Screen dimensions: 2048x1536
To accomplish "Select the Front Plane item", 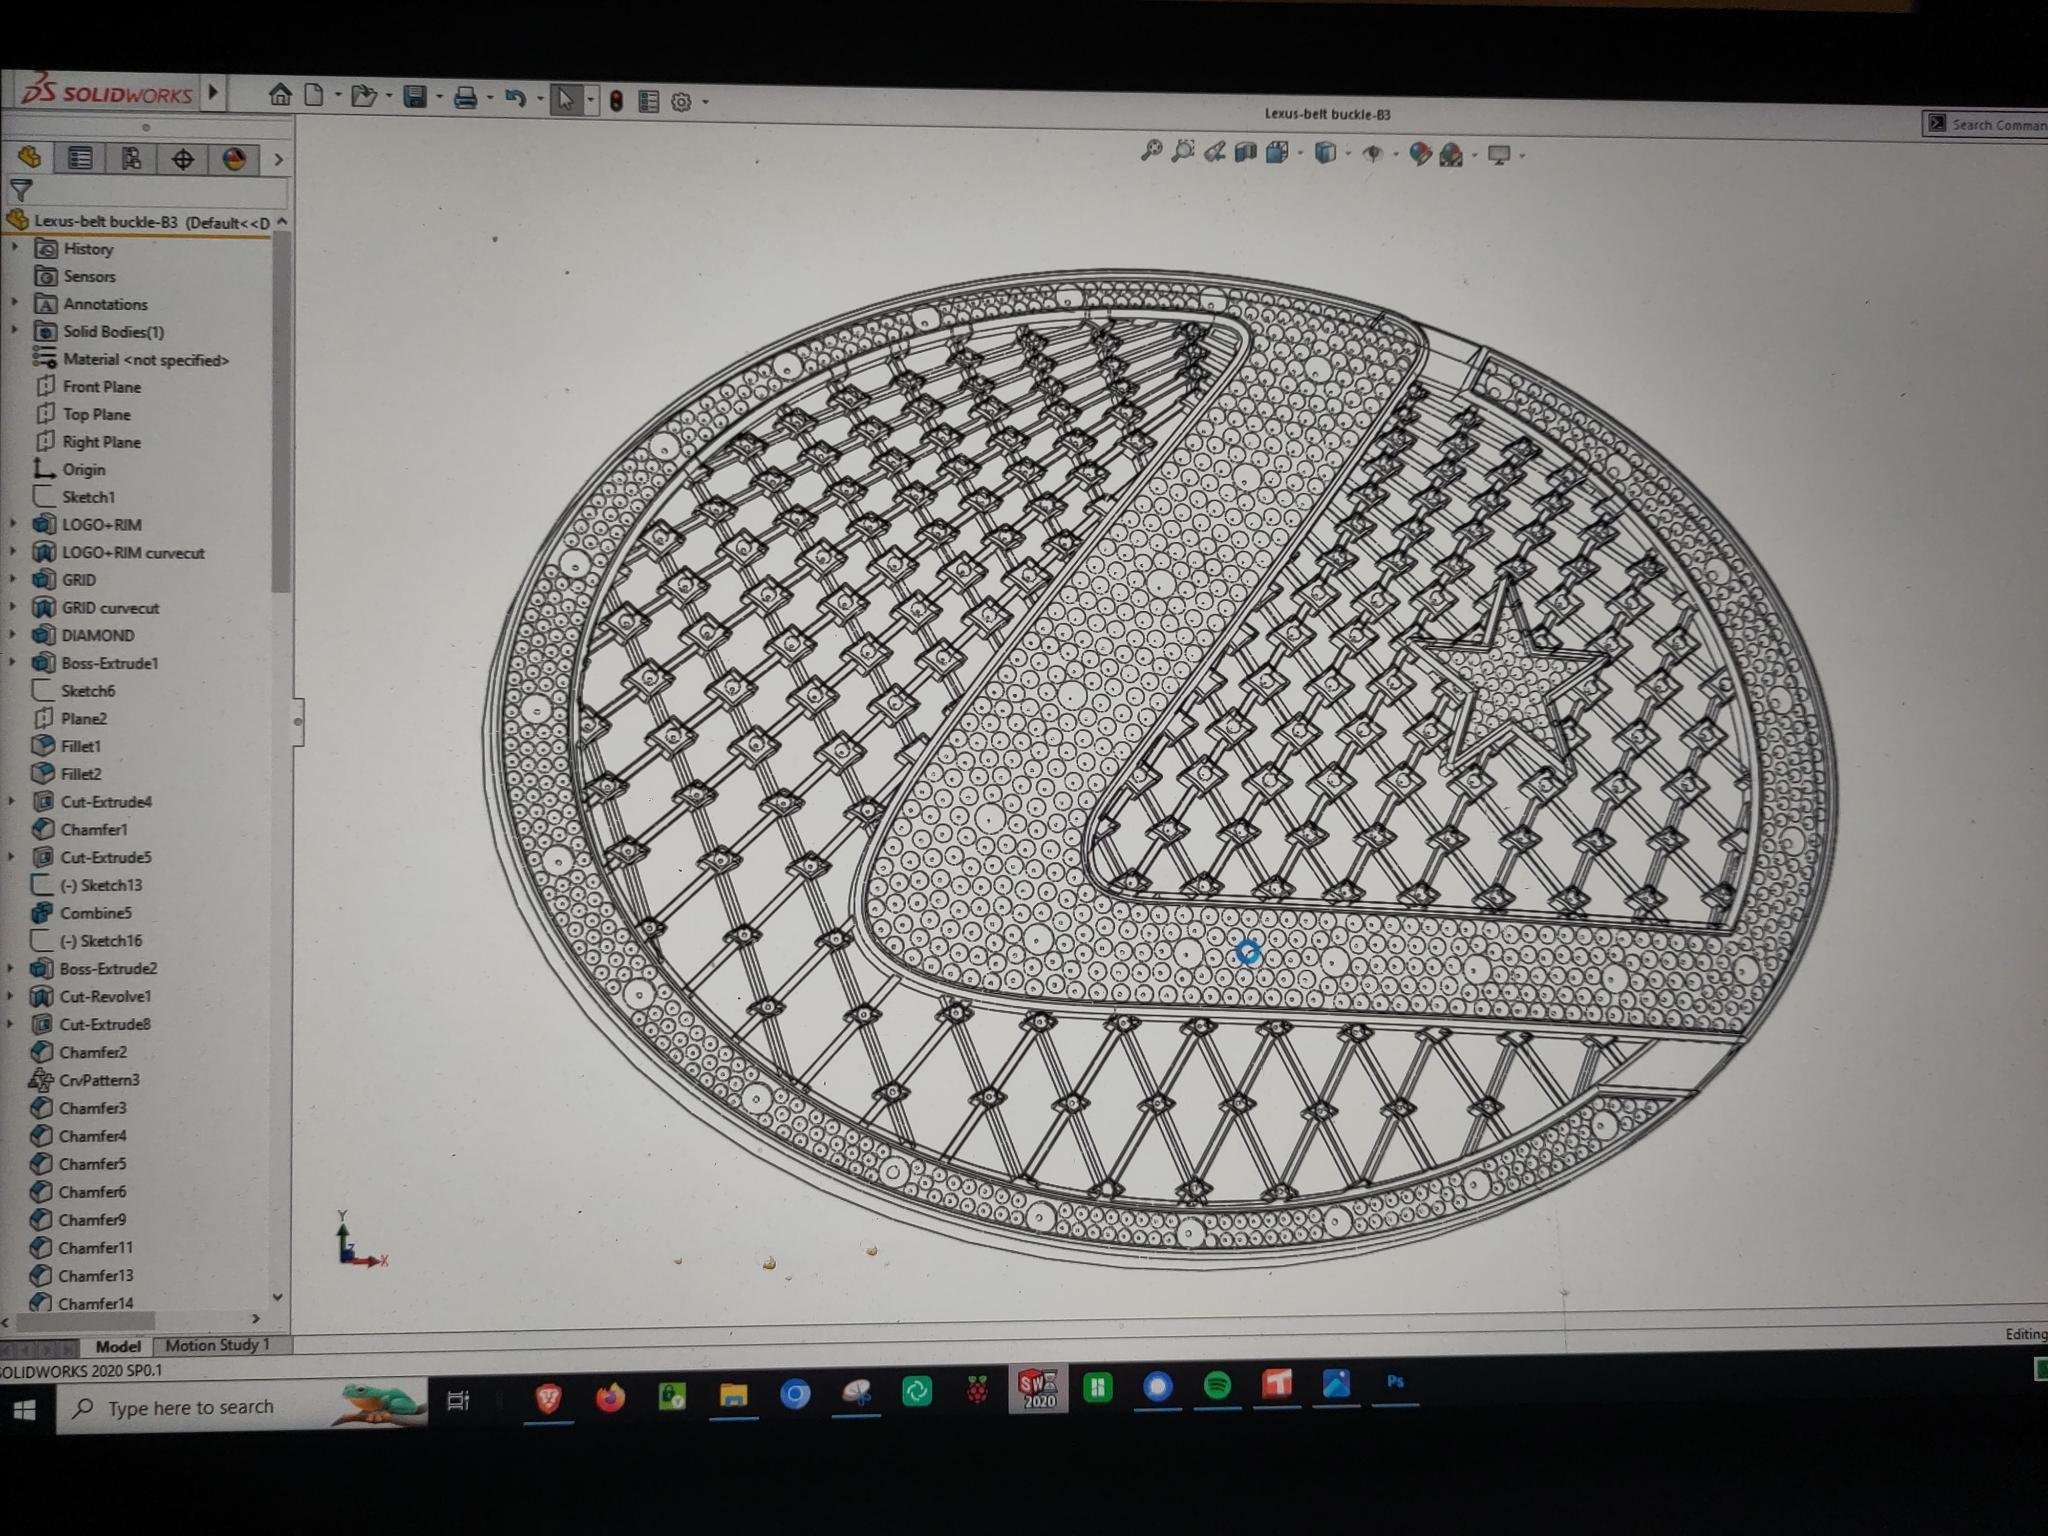I will click(89, 386).
